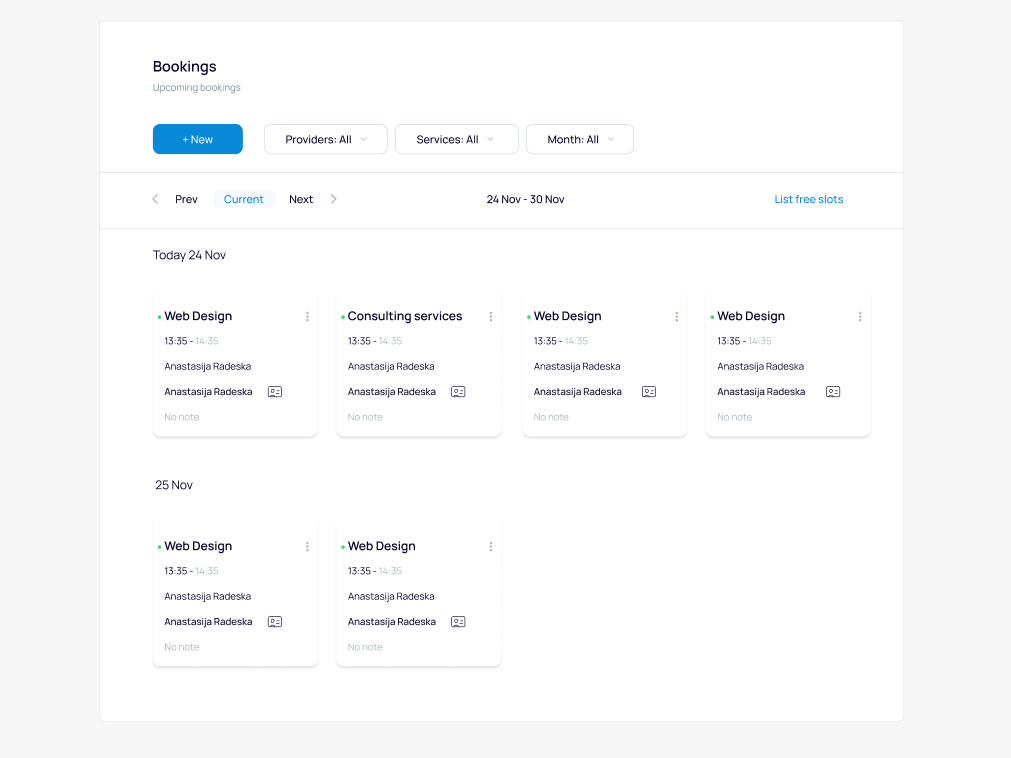Go to the Prev week

[x=186, y=199]
